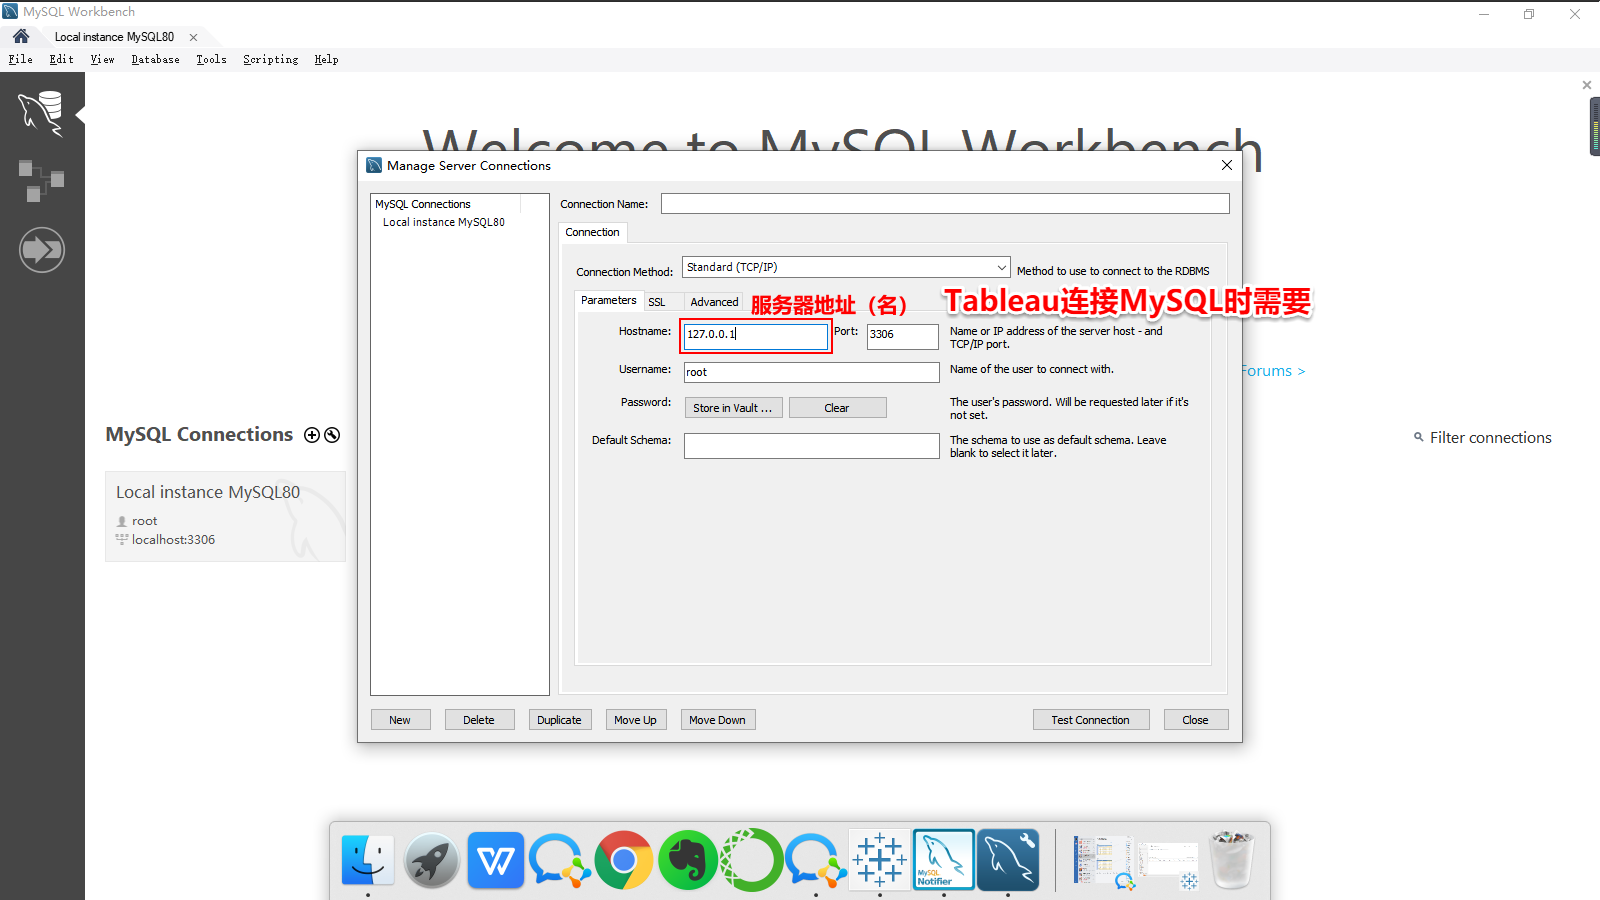This screenshot has height=900, width=1600.
Task: Click the Test Connection button
Action: pyautogui.click(x=1090, y=720)
